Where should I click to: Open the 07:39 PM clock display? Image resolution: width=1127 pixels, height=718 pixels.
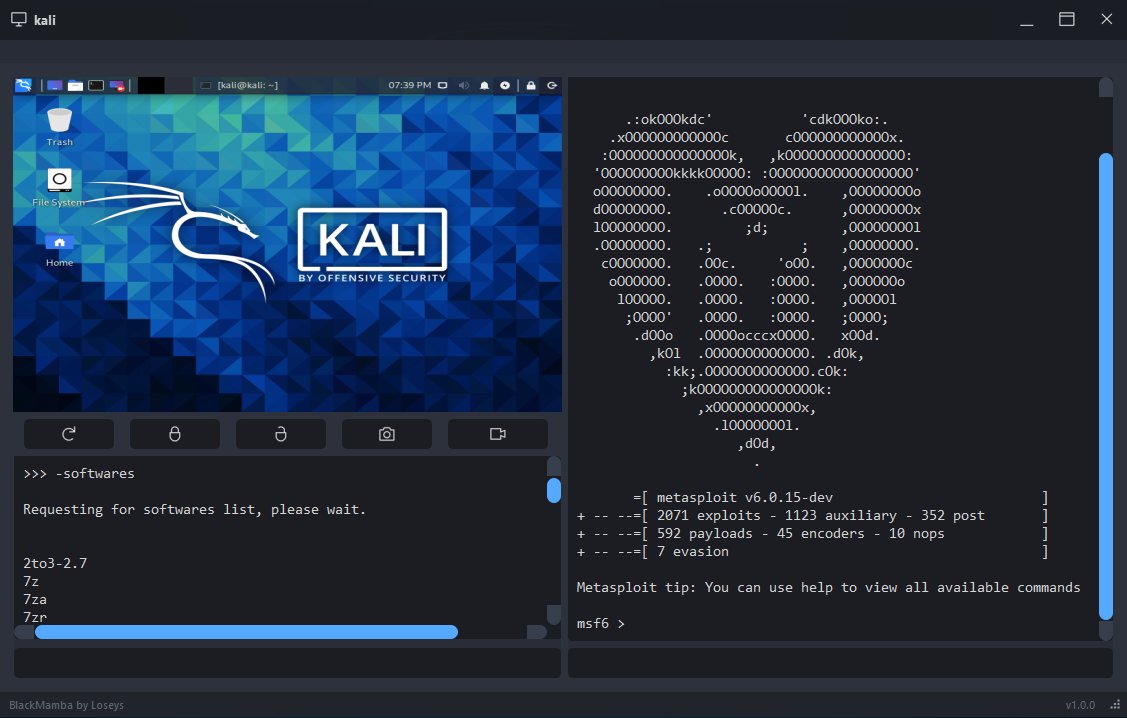click(x=409, y=85)
